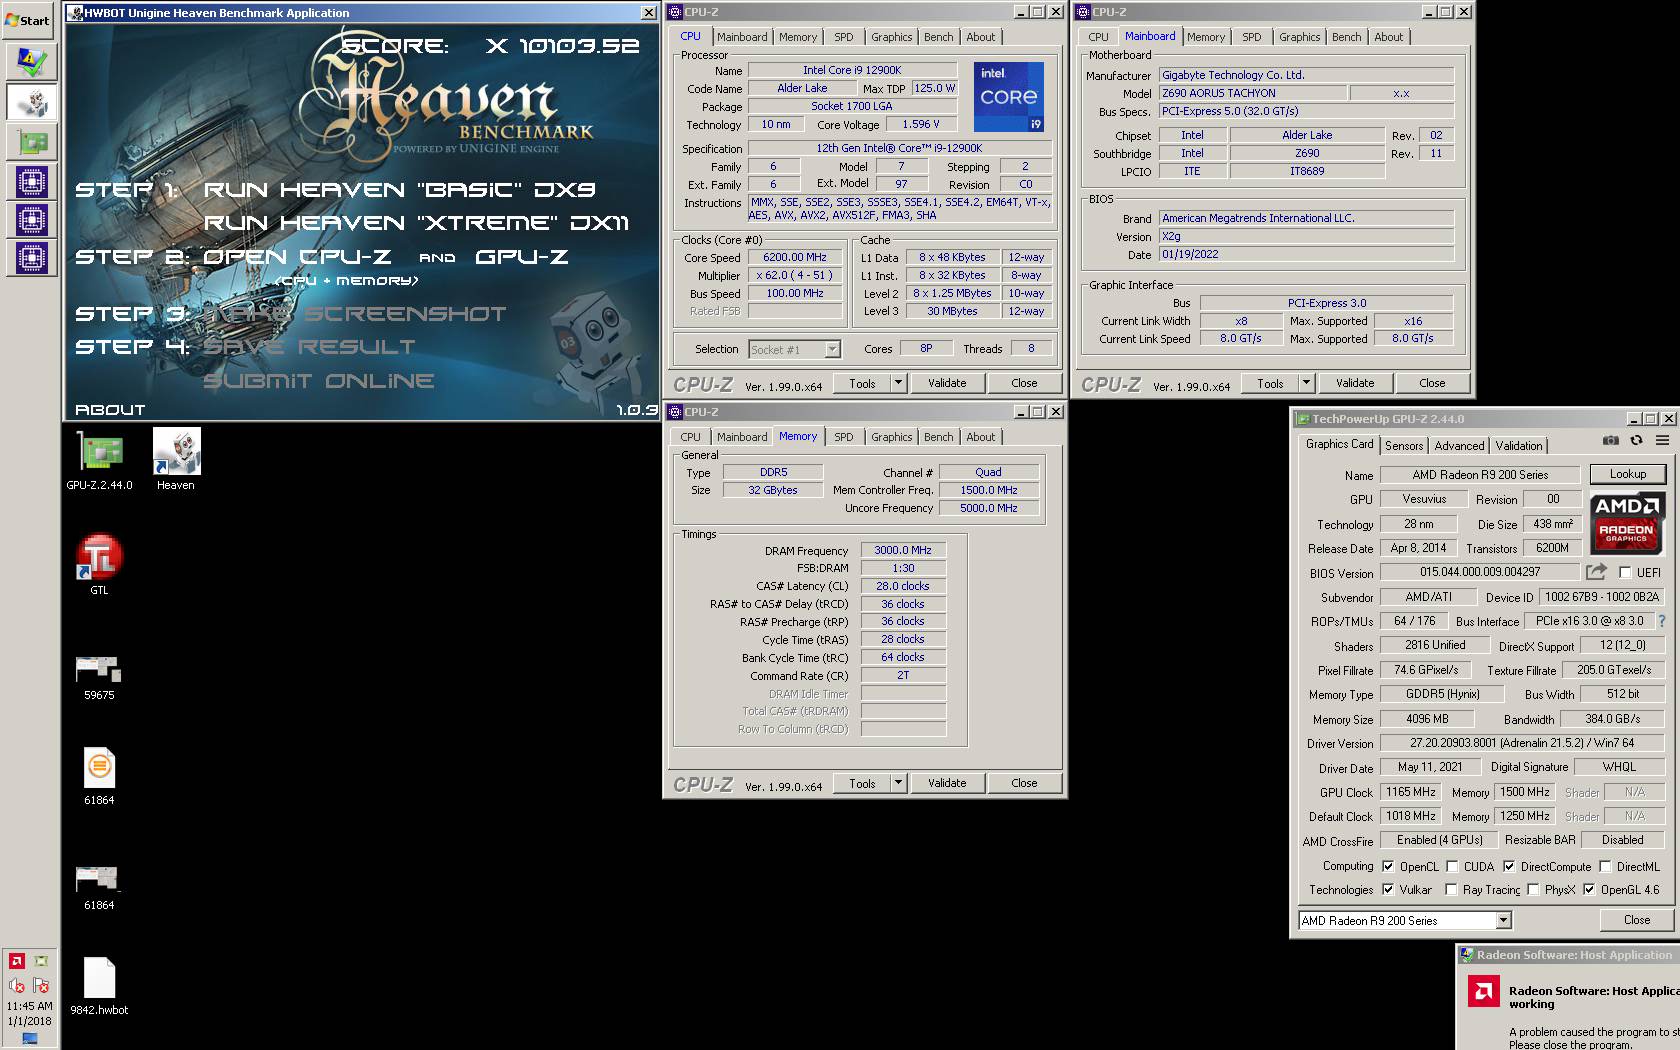This screenshot has width=1680, height=1050.
Task: Click the GPU card taskbar icon
Action: tap(32, 142)
